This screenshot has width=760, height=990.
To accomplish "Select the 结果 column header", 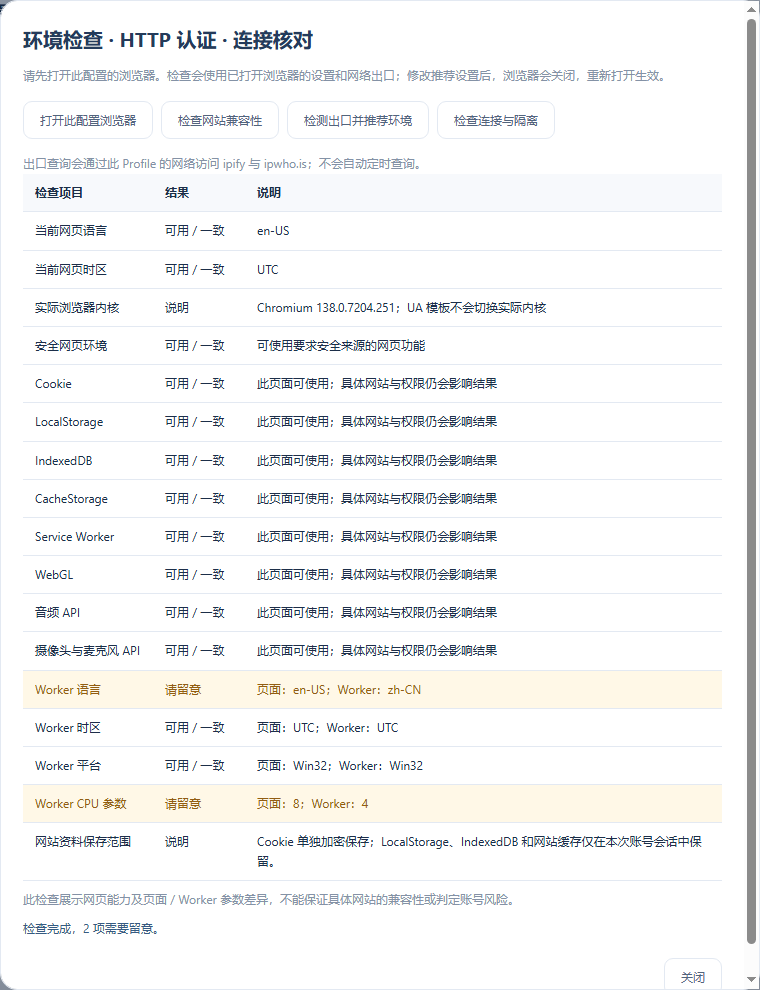I will 177,193.
